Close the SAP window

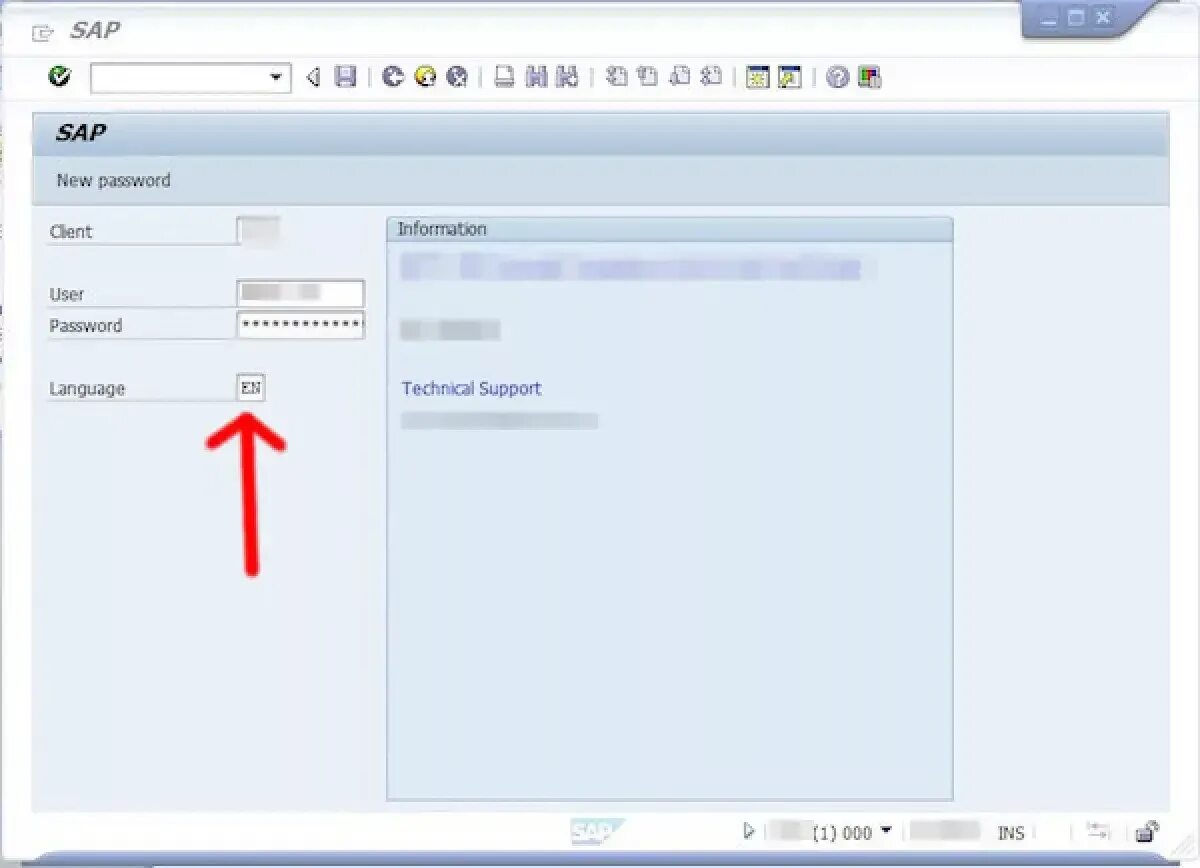(x=1103, y=17)
